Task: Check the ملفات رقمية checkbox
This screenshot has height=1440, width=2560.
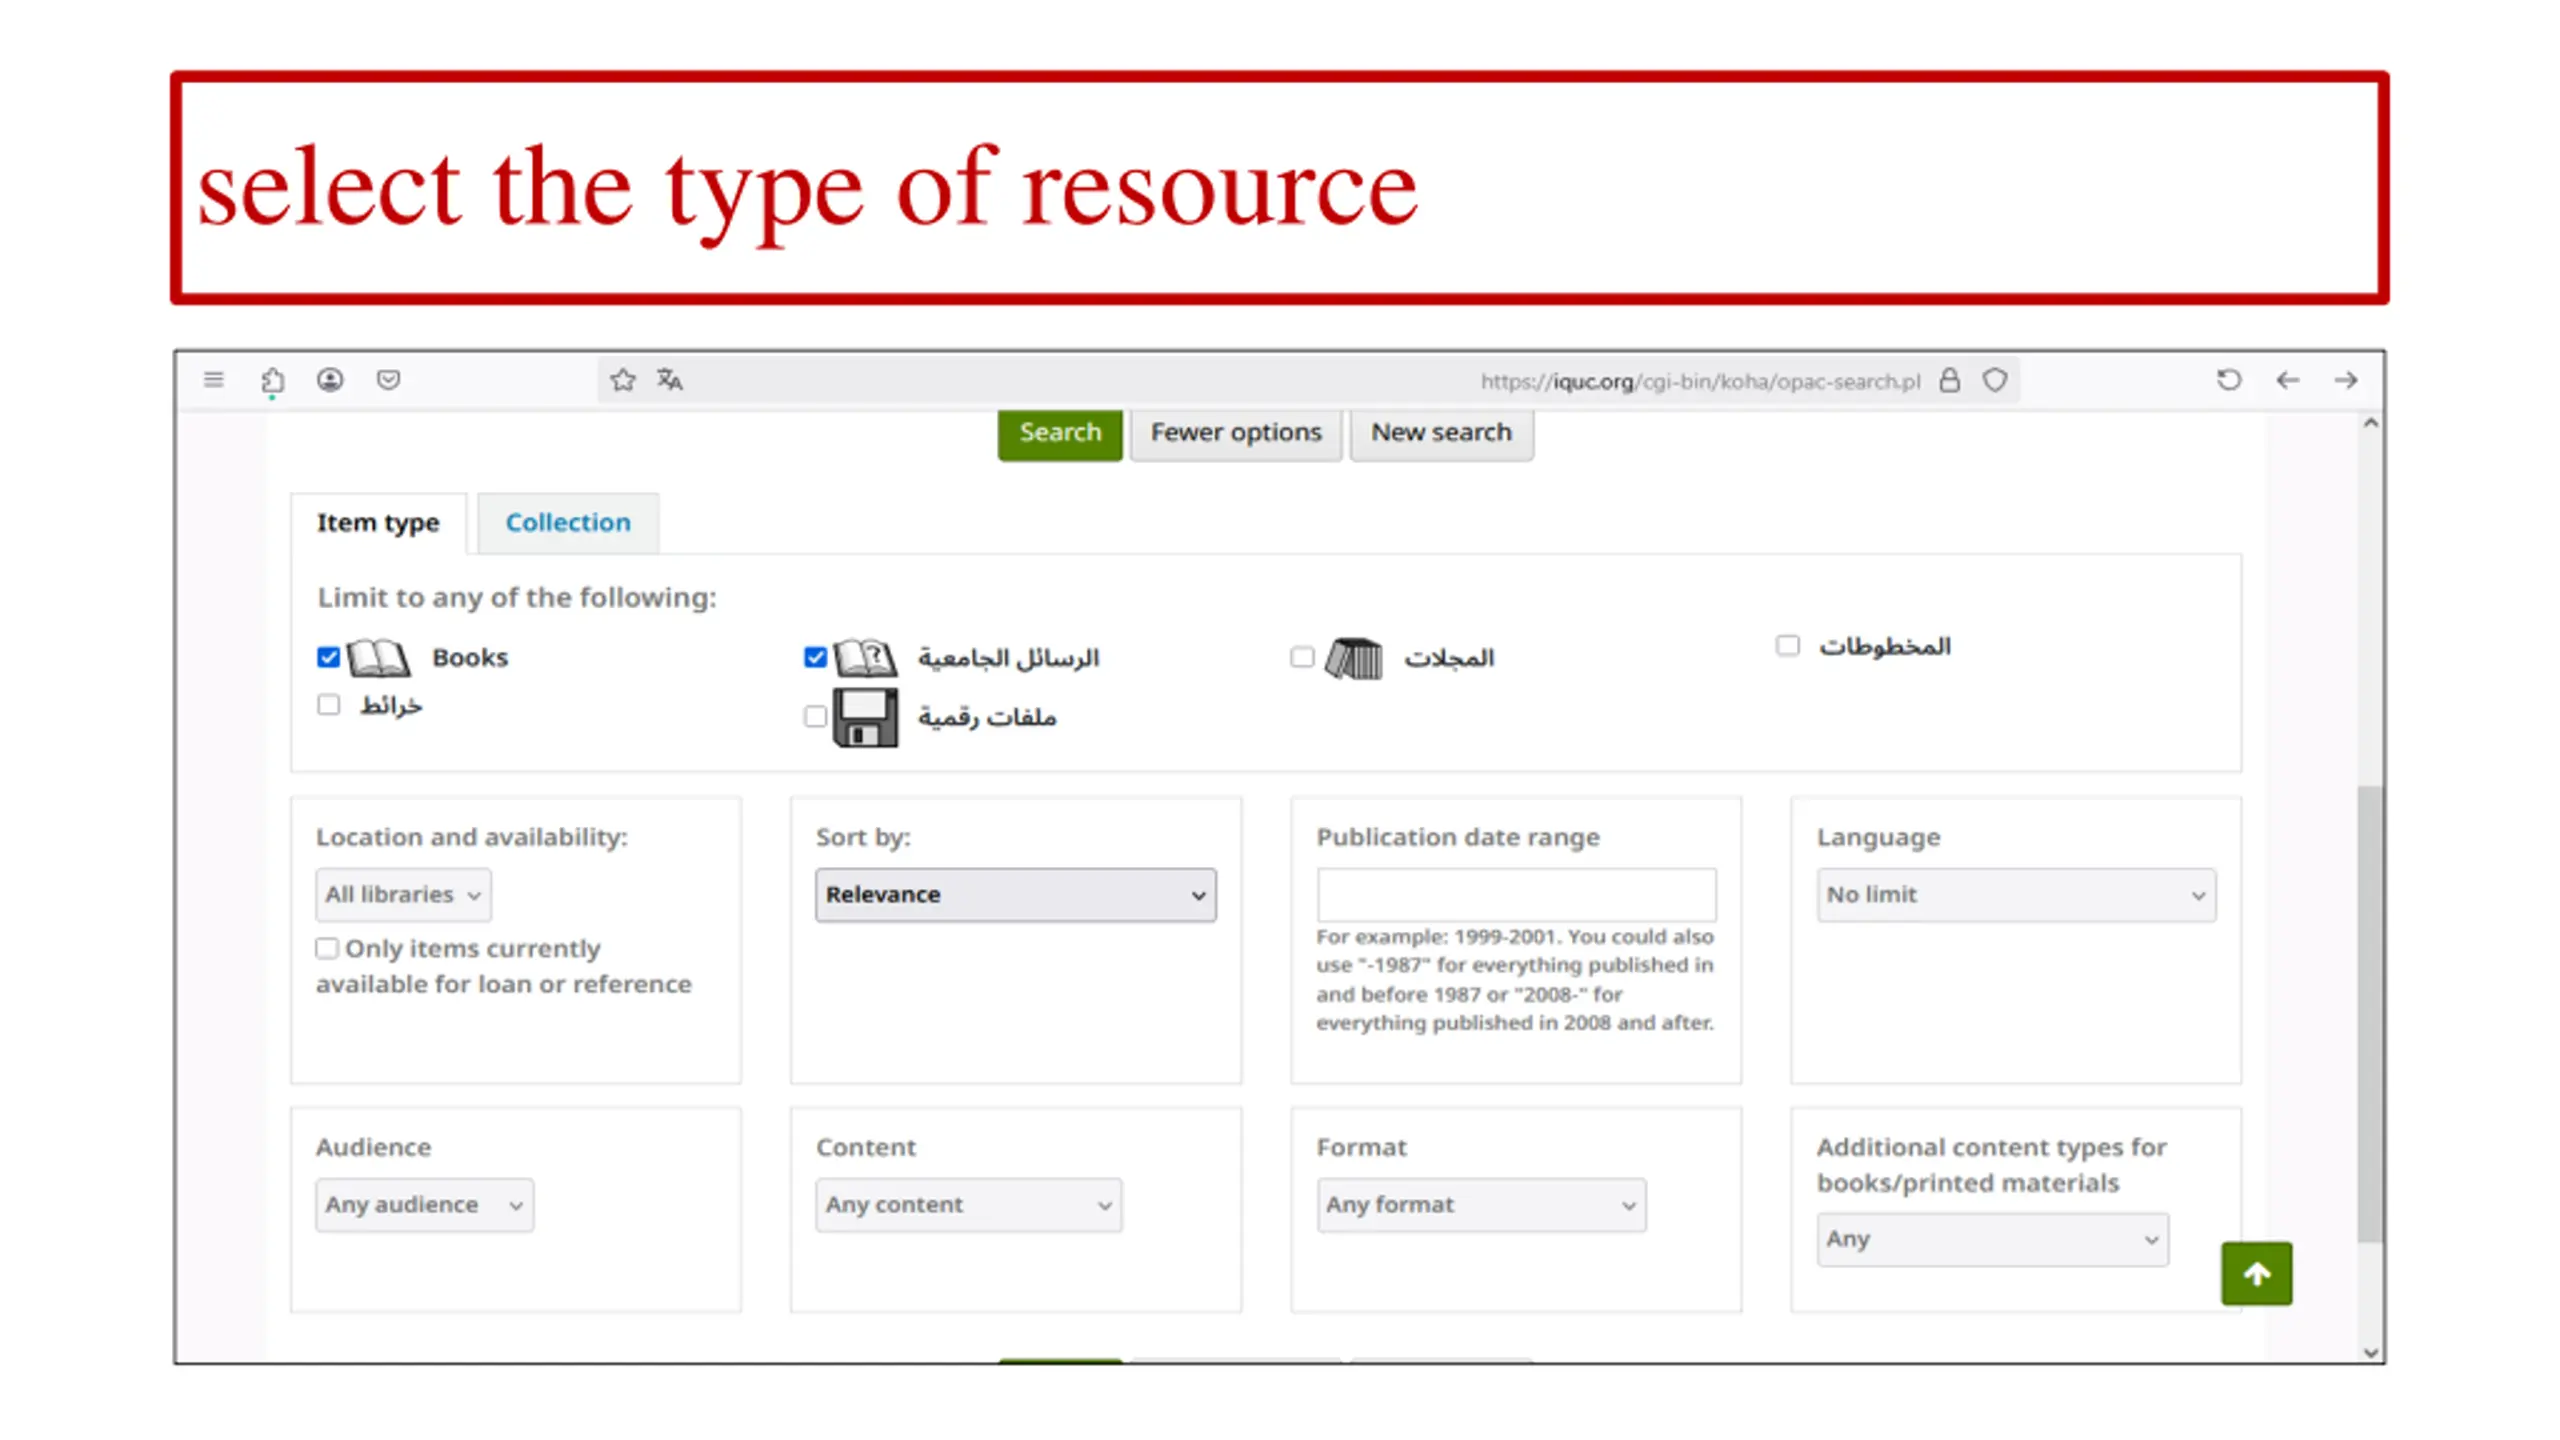Action: tap(815, 716)
